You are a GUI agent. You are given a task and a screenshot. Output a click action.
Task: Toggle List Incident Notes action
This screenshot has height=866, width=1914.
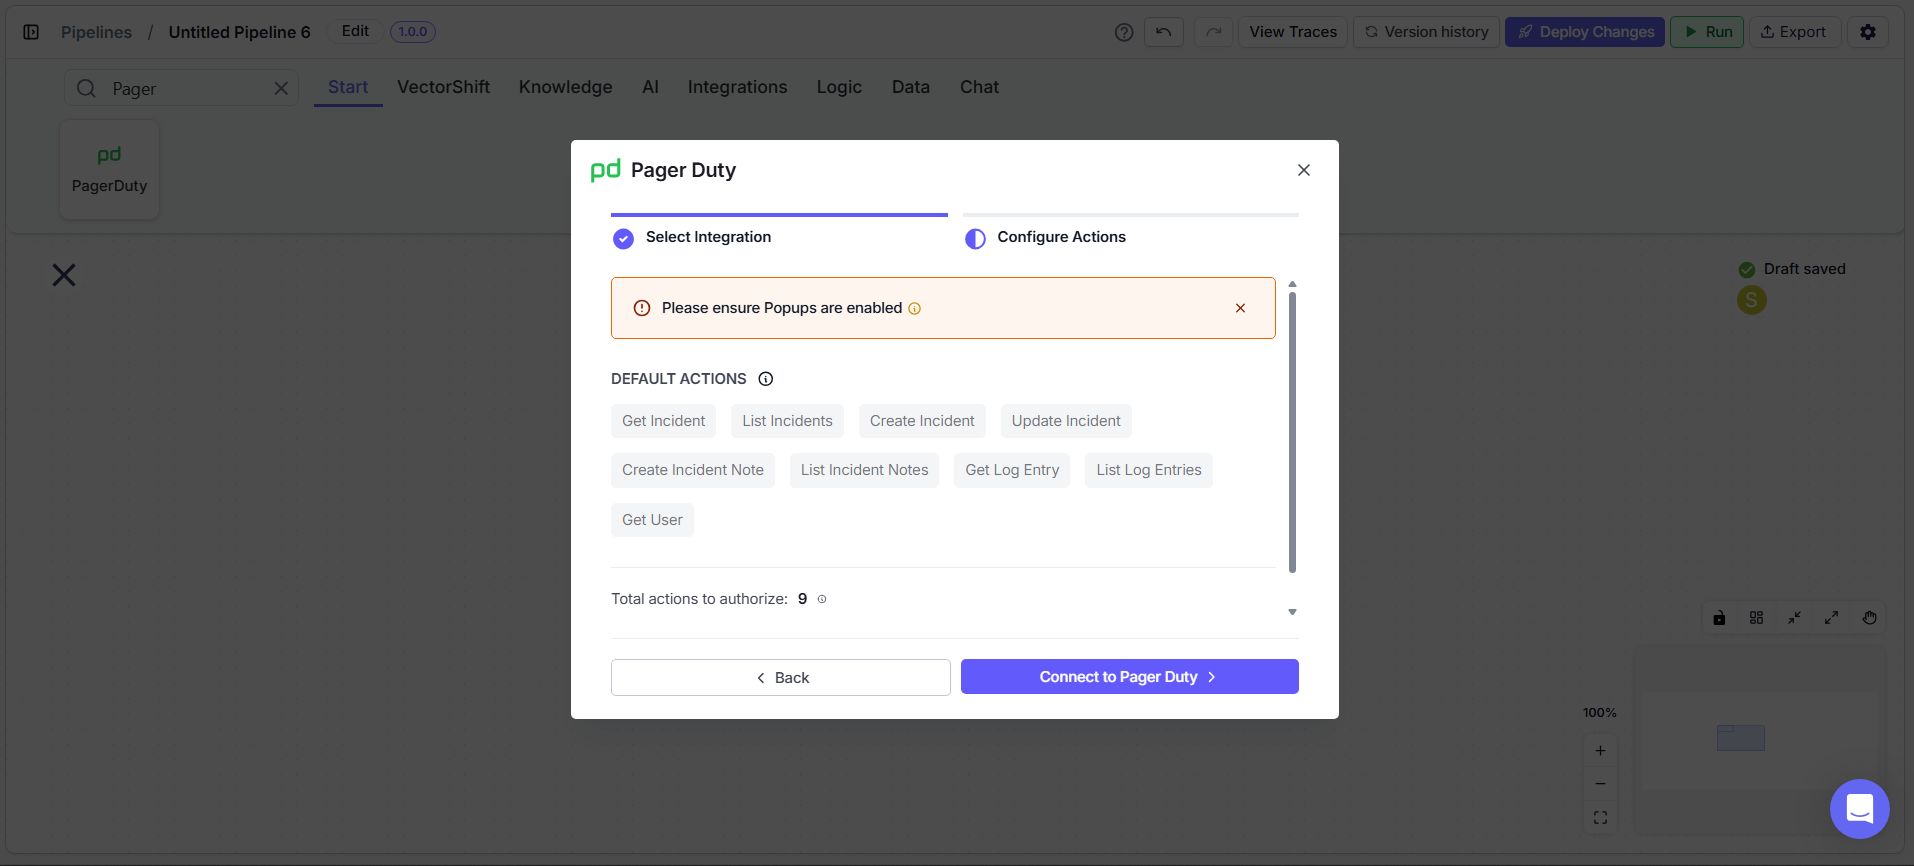point(864,470)
